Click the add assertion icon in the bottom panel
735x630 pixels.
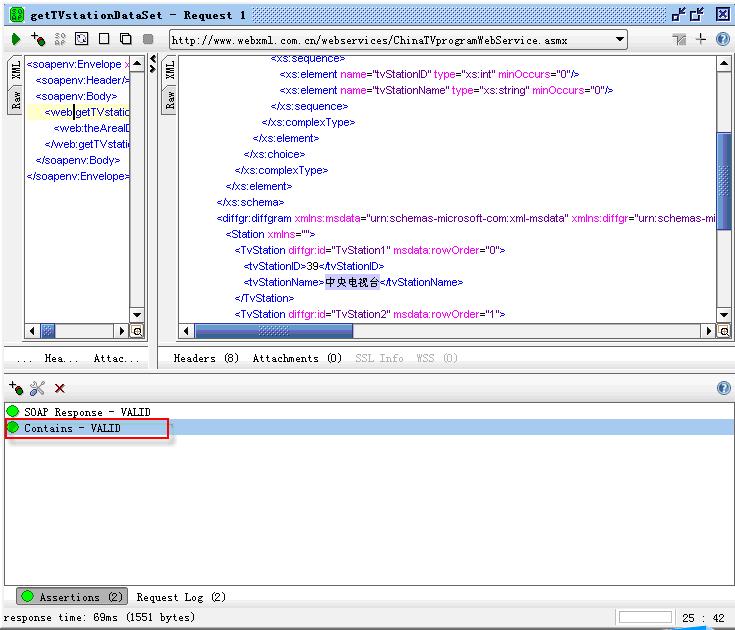pyautogui.click(x=15, y=388)
